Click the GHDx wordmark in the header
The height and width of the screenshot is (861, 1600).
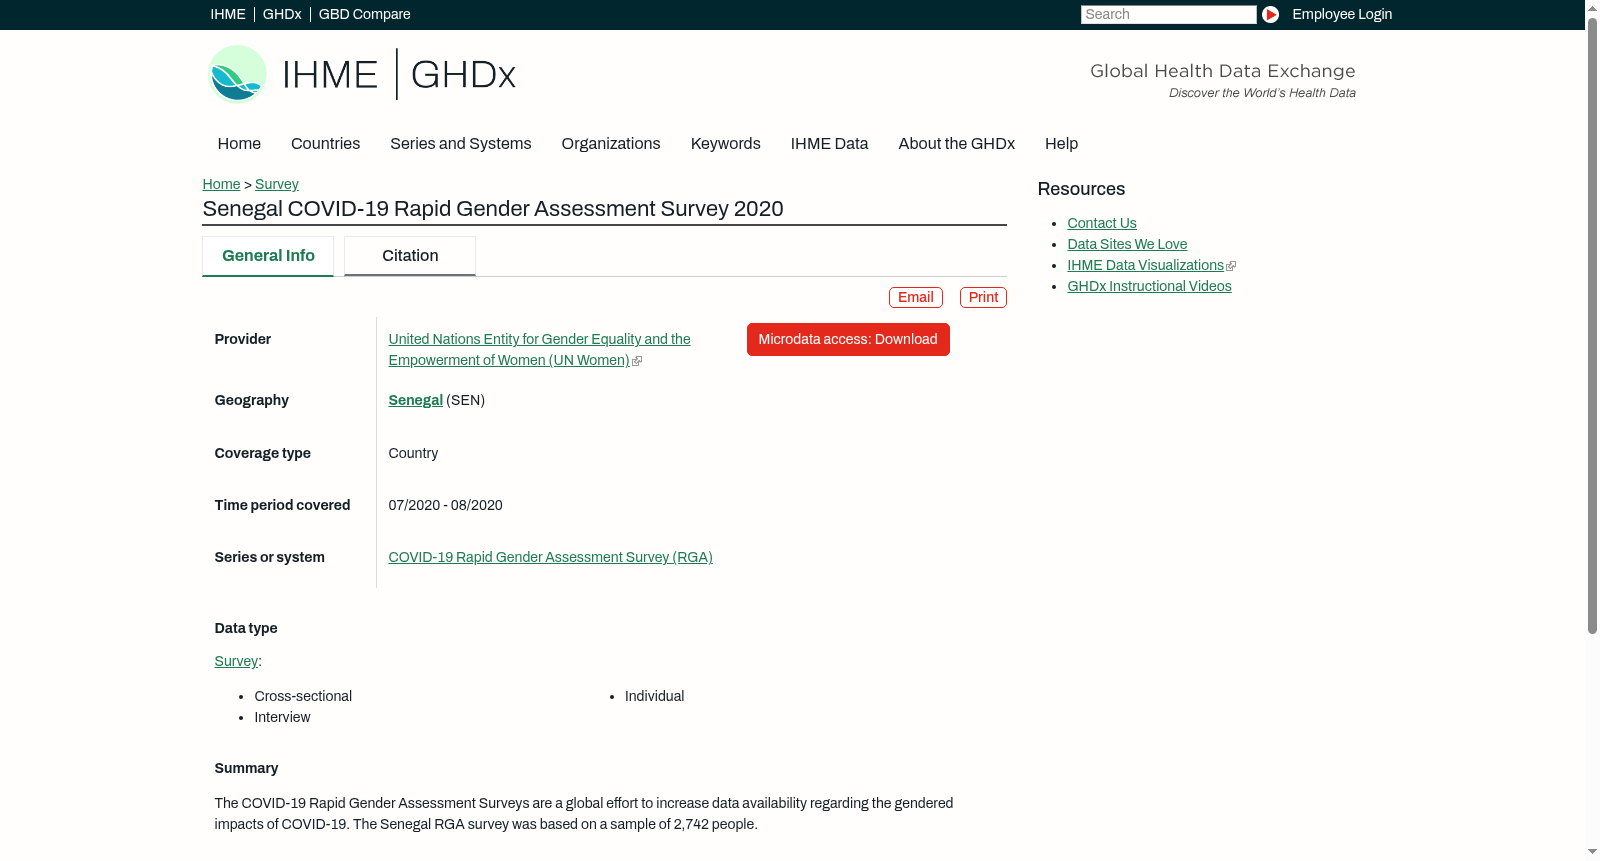click(x=463, y=75)
